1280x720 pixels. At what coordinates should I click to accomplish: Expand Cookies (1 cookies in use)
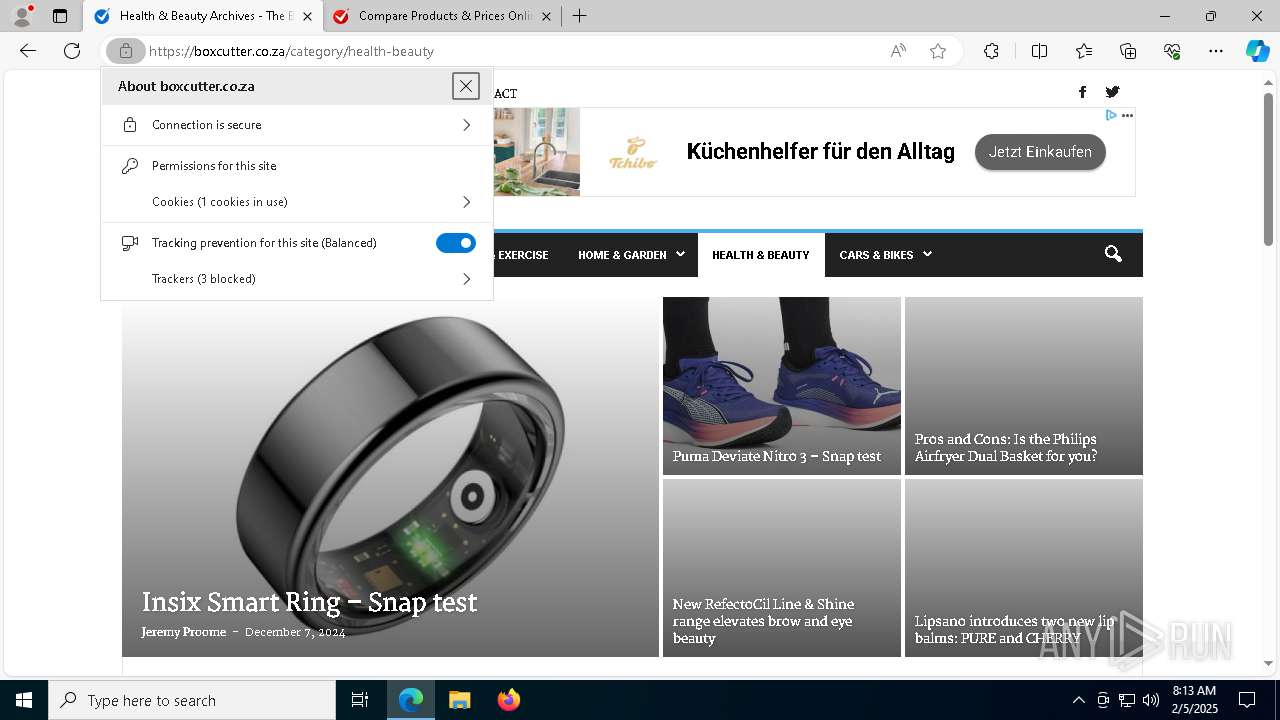(297, 202)
